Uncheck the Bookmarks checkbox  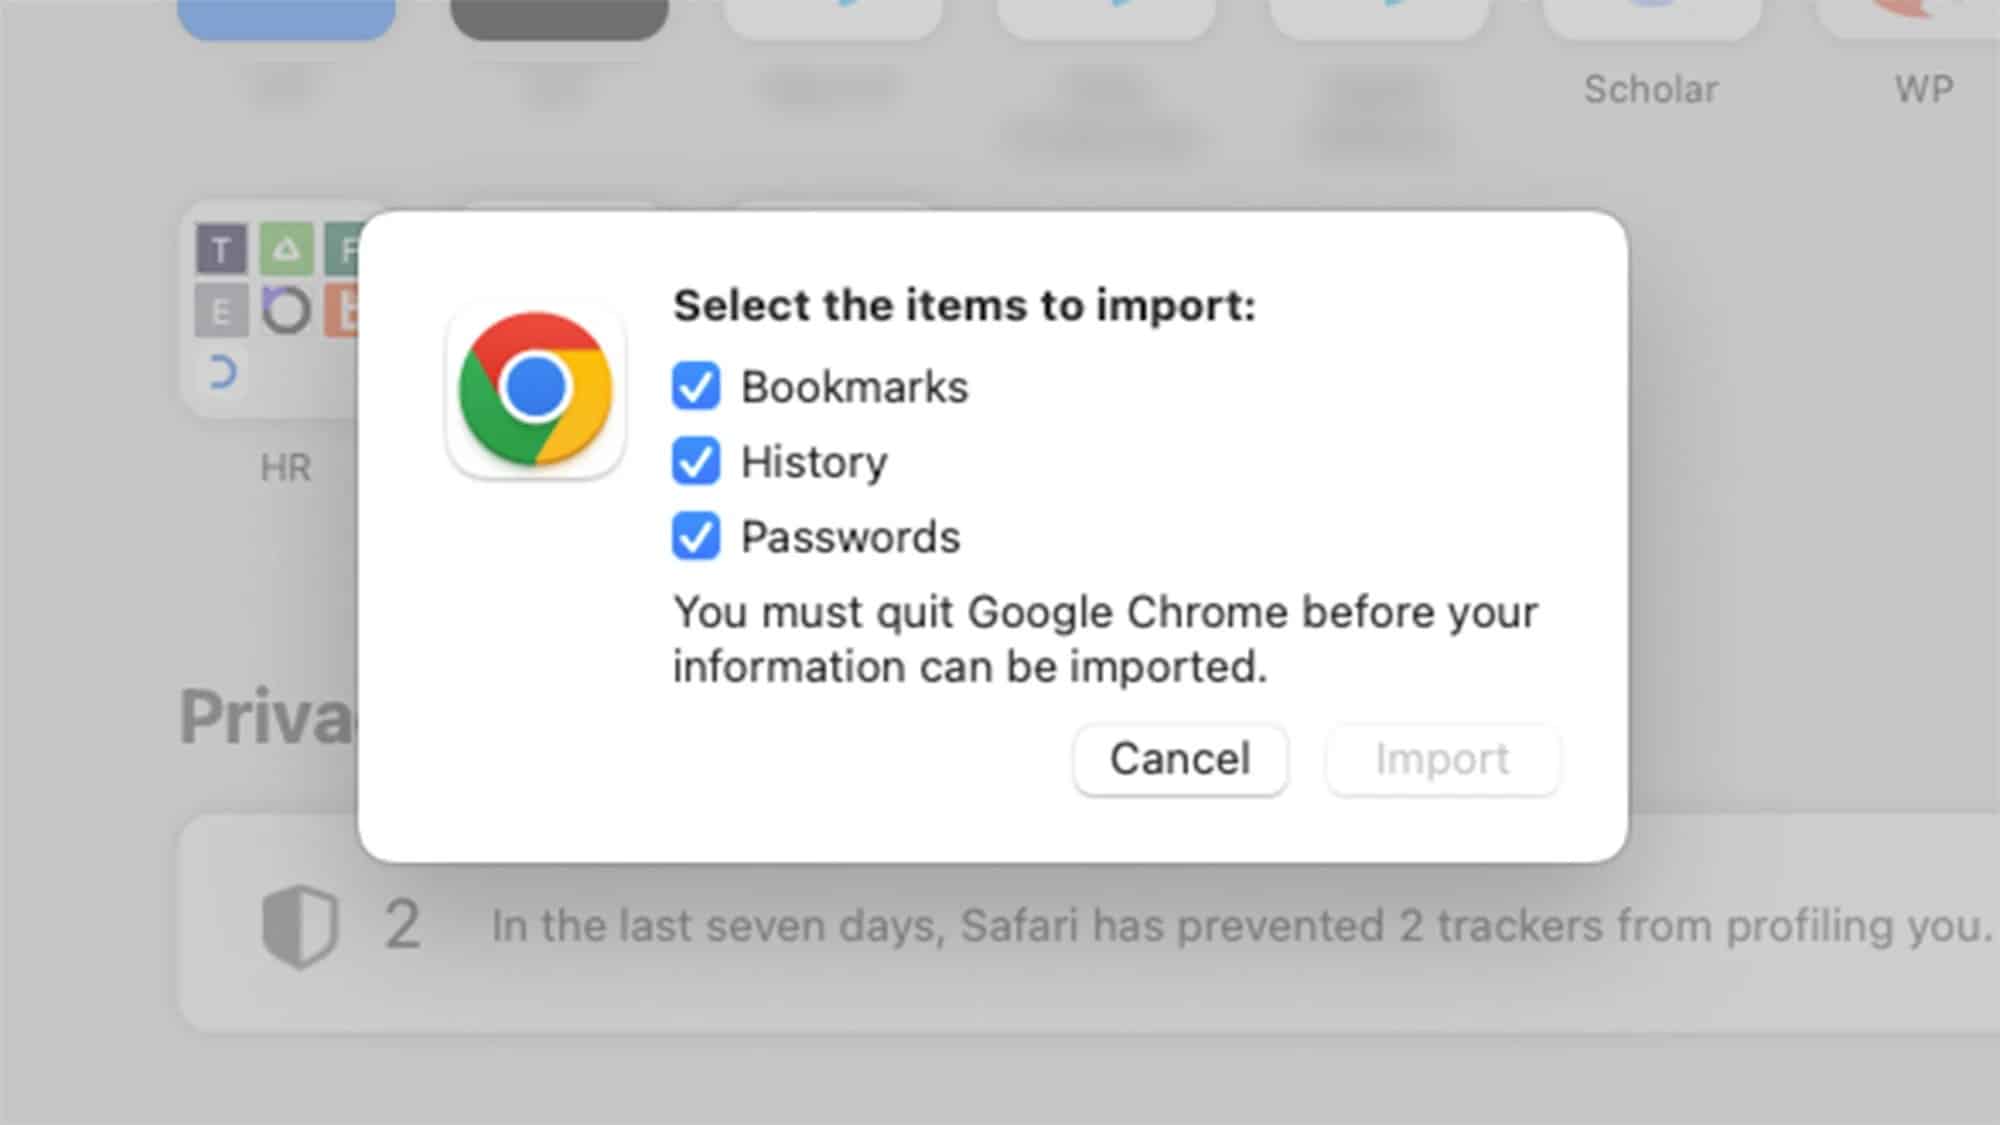coord(696,387)
